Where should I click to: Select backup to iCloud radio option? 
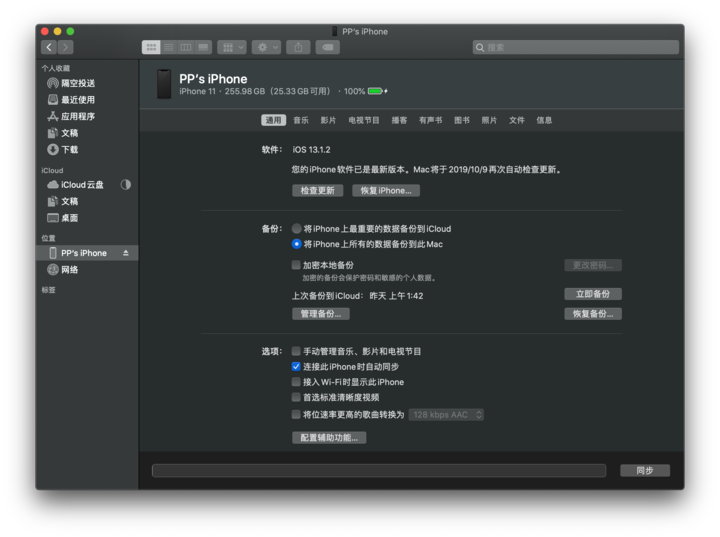pos(297,229)
